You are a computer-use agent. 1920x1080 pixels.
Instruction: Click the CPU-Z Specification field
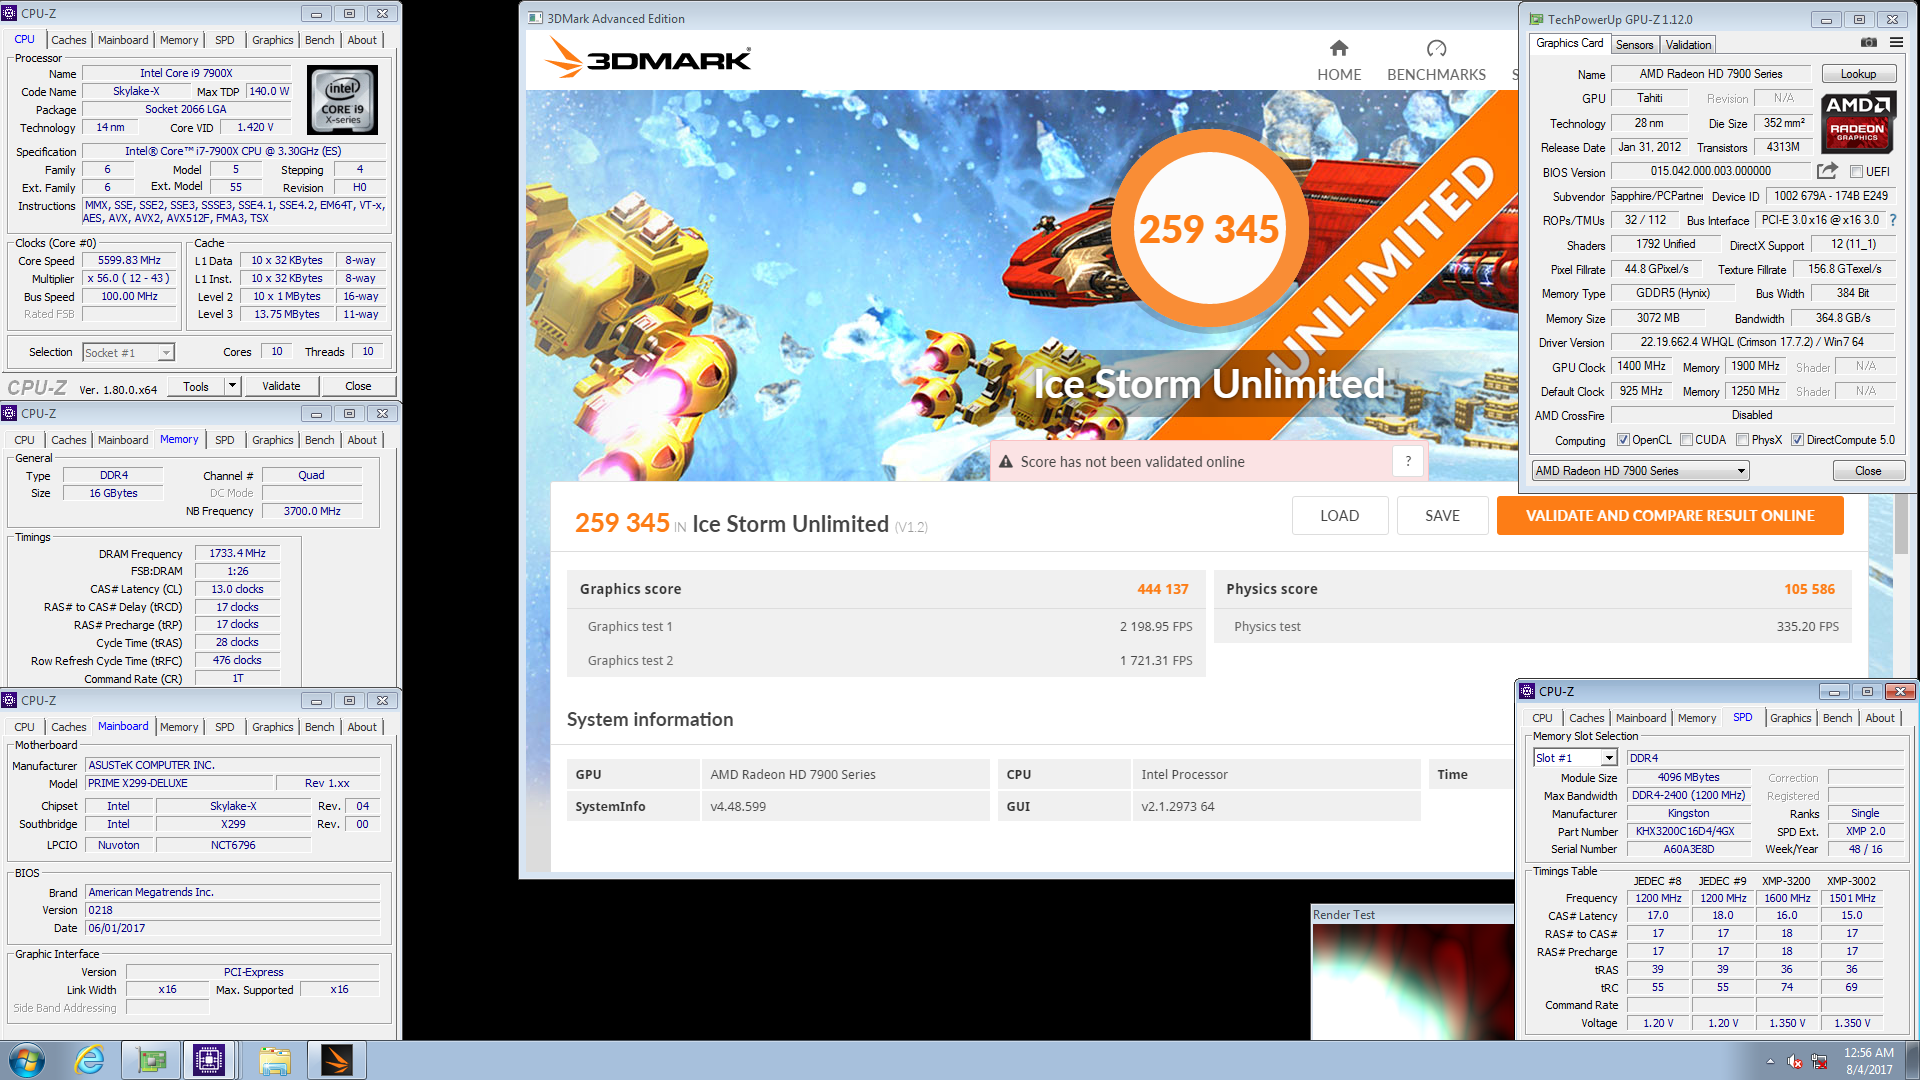coord(233,152)
